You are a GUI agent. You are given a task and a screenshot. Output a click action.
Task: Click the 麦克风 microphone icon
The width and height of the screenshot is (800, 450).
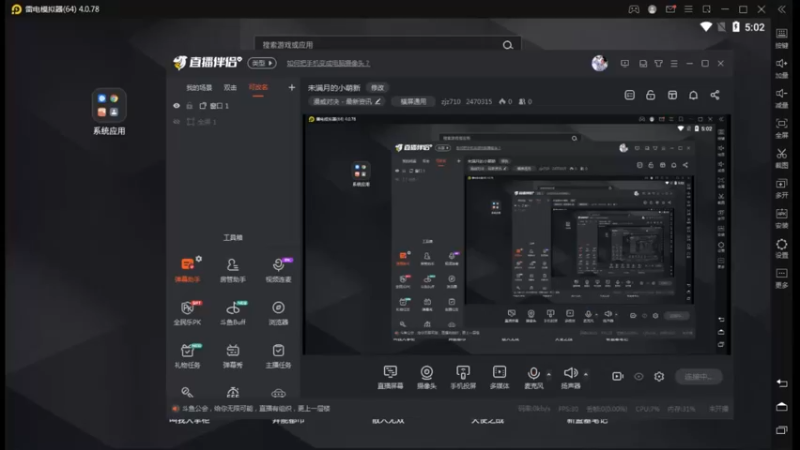pyautogui.click(x=533, y=373)
